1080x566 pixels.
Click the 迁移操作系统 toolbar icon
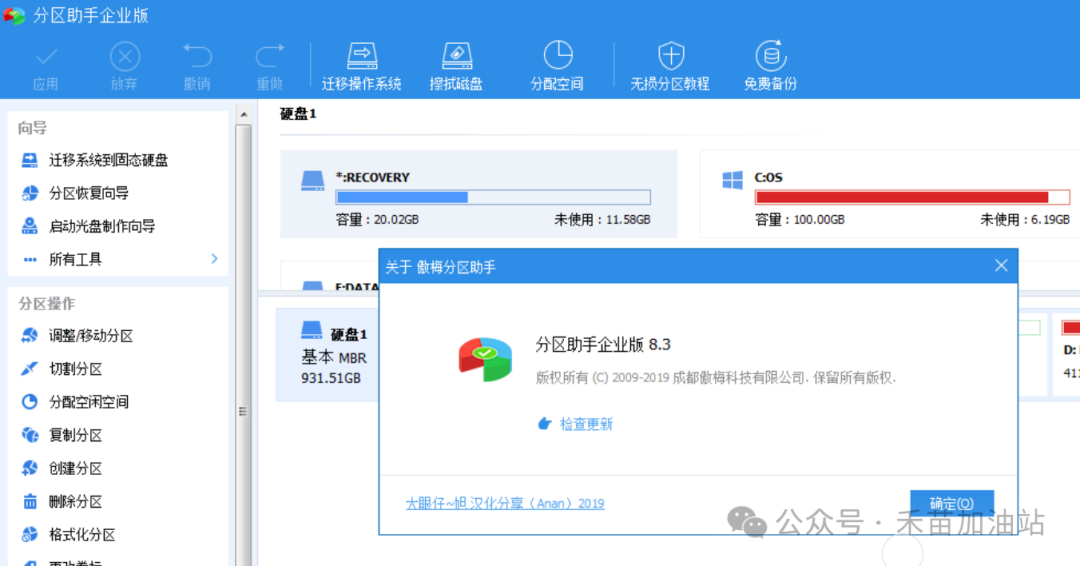(361, 56)
